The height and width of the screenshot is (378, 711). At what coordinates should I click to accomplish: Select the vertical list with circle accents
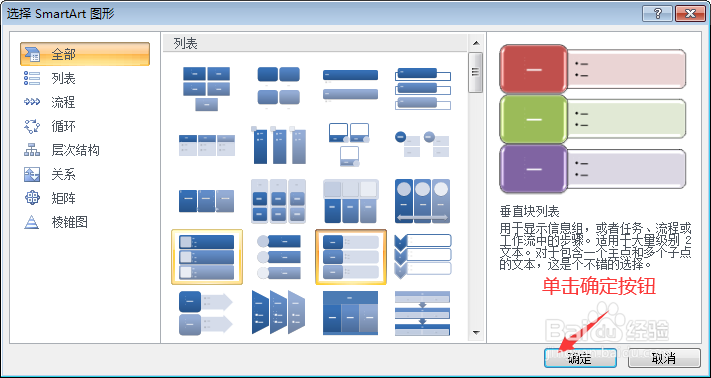click(x=278, y=257)
